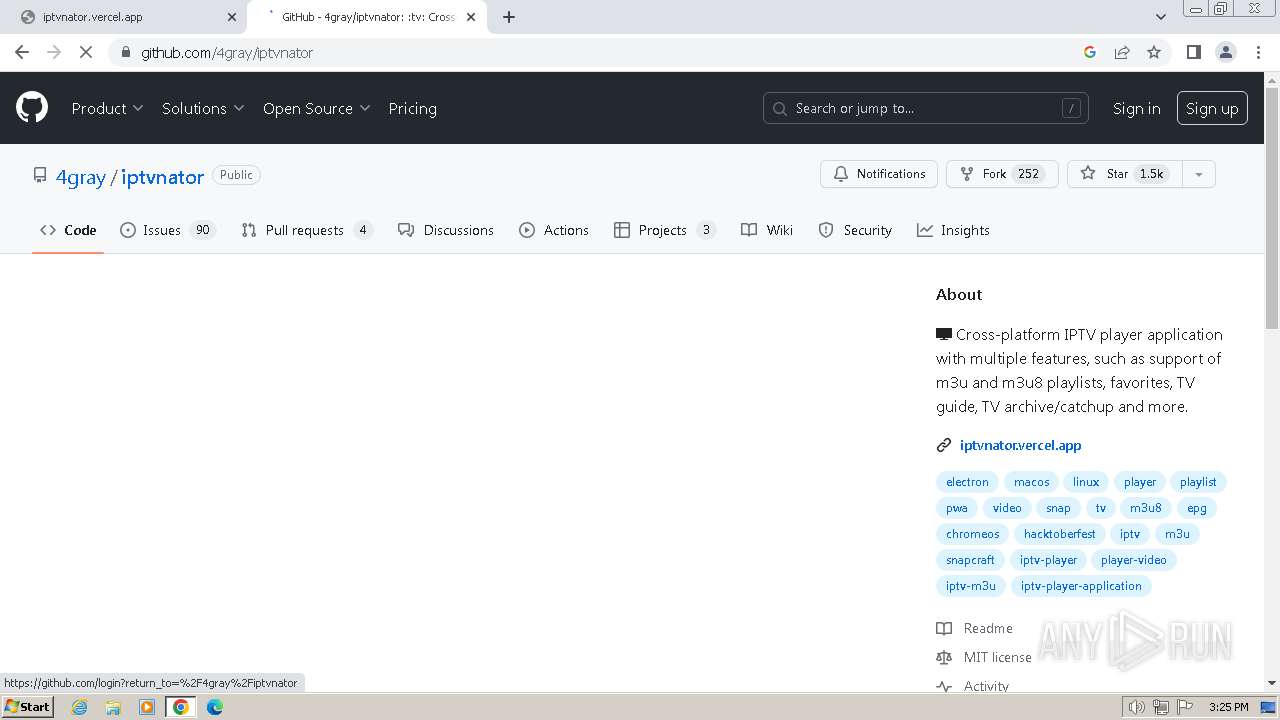Screen dimensions: 1280x720
Task: Open the star lists dropdown arrow
Action: (1198, 174)
